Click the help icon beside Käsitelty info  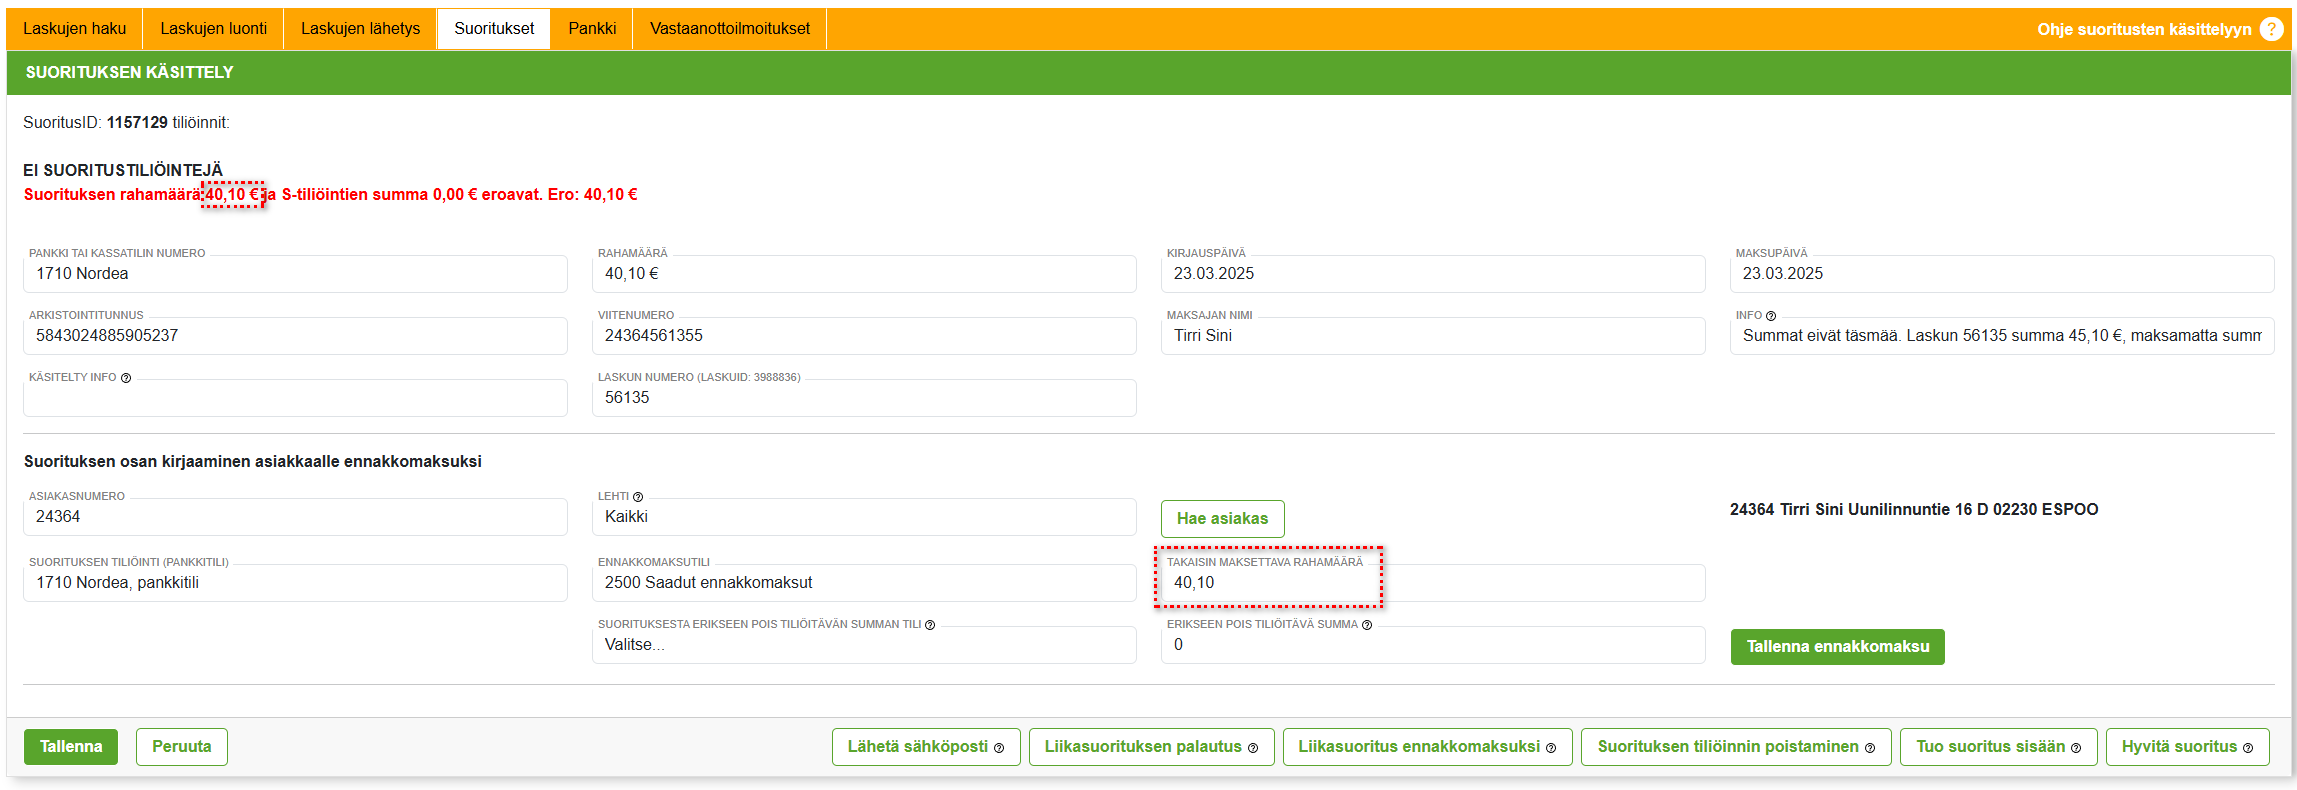pos(126,378)
